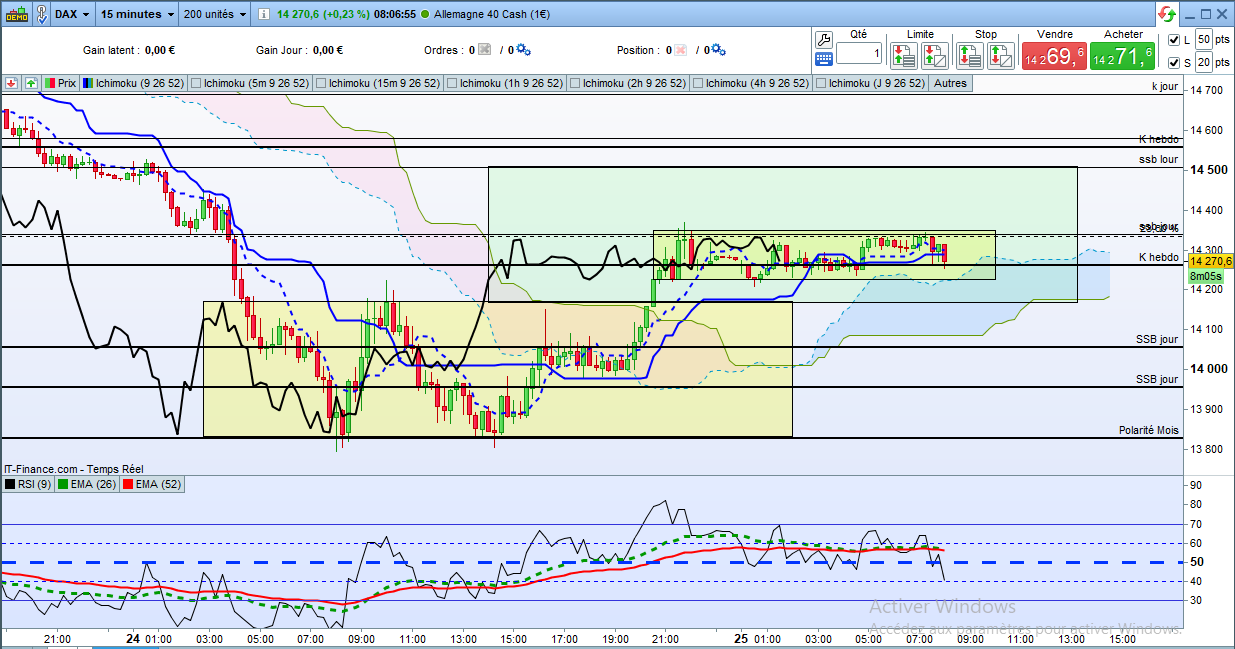Click the Gain latent value 0,00 €
Image resolution: width=1235 pixels, height=649 pixels.
[159, 50]
